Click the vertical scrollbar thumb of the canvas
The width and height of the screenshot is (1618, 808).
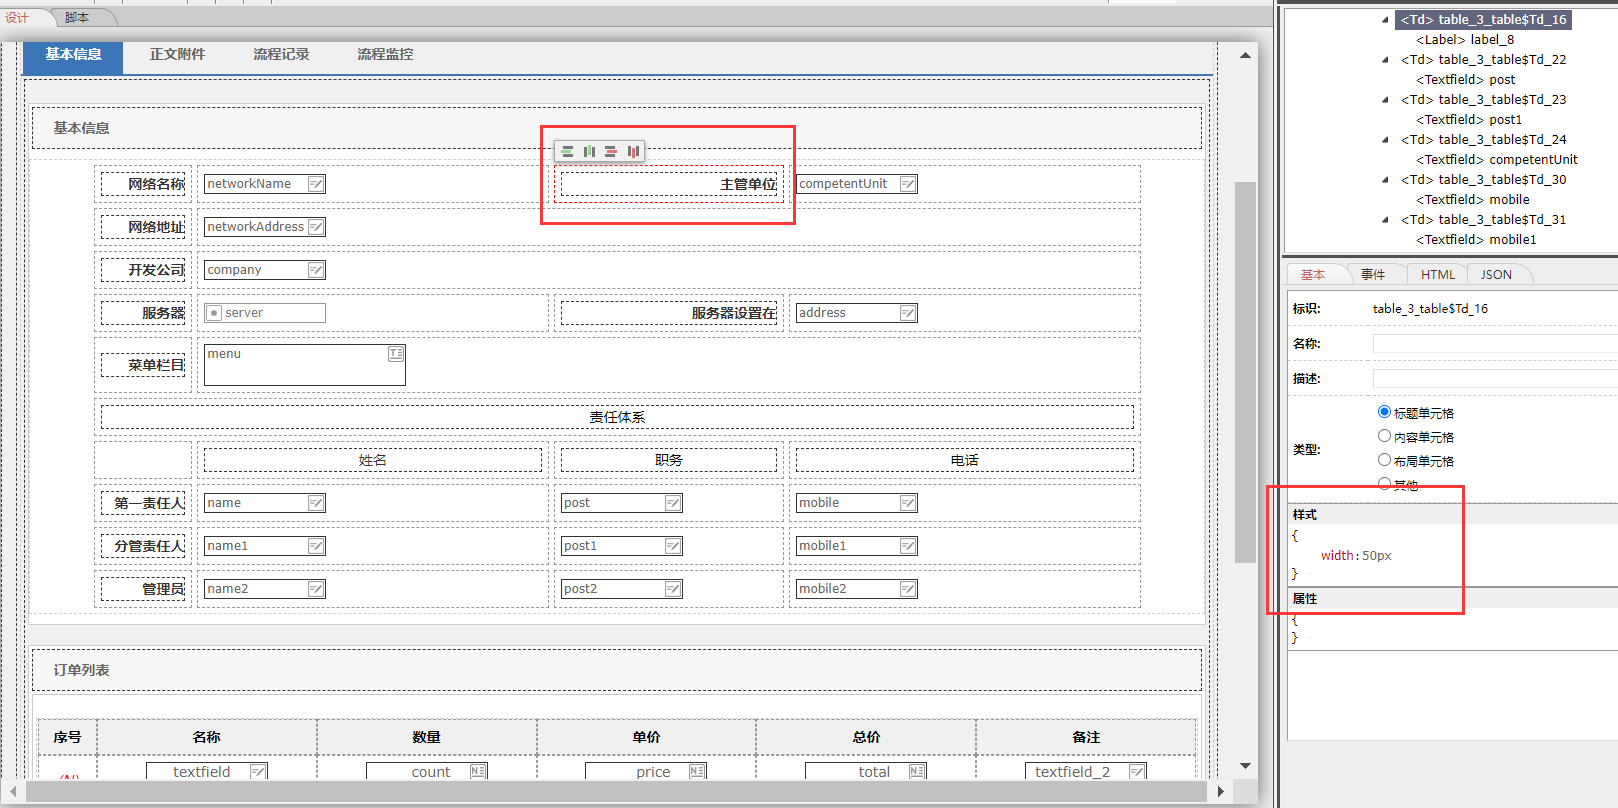coord(1245,372)
